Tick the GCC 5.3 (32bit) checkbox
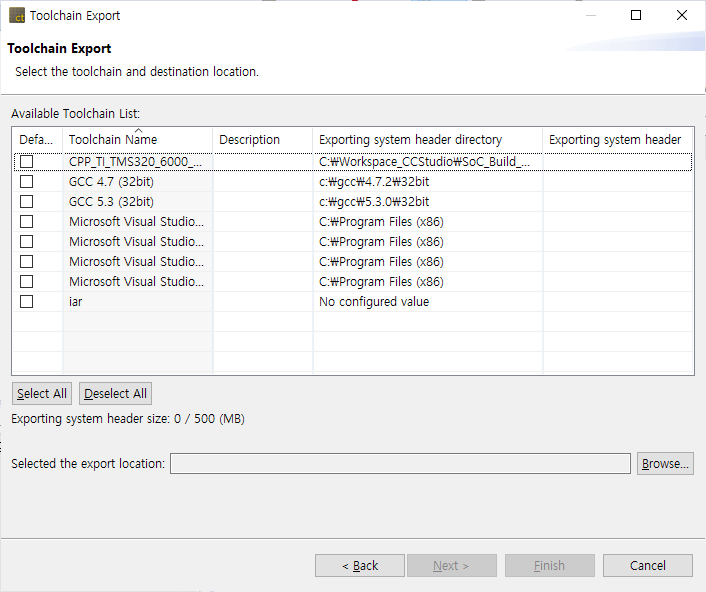This screenshot has height=592, width=706. point(27,201)
